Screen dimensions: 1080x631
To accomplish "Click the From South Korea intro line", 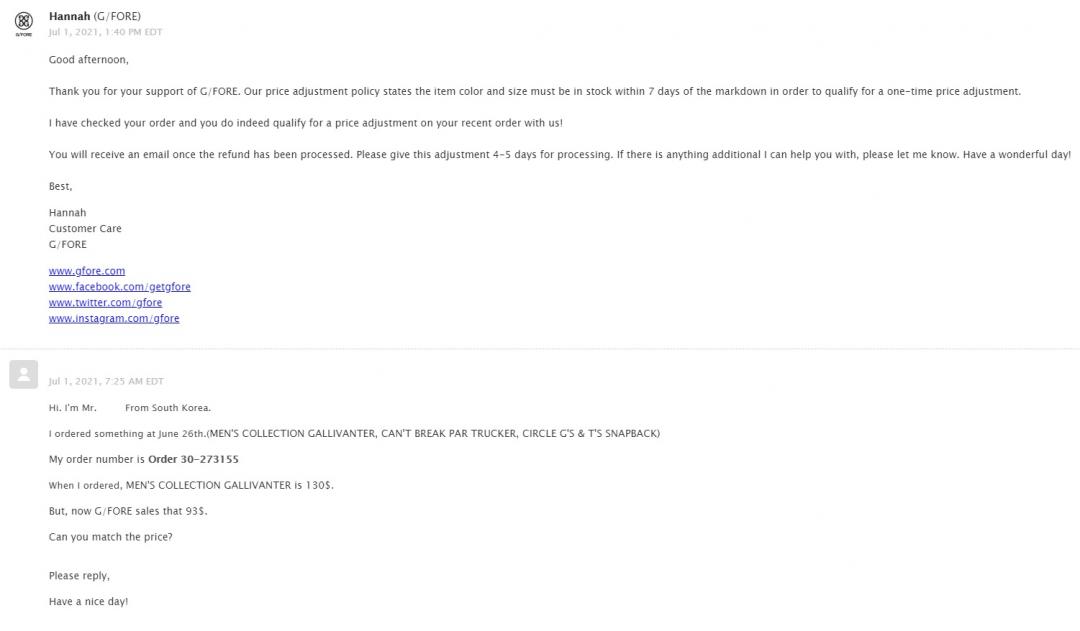I will [x=129, y=408].
